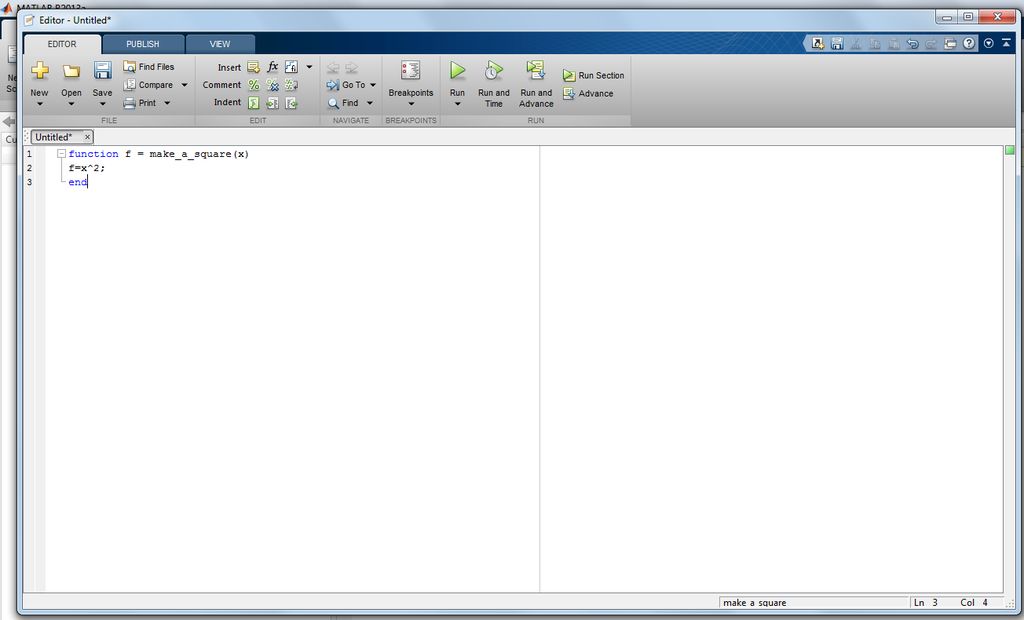1024x620 pixels.
Task: Click the Run Section button
Action: [594, 76]
